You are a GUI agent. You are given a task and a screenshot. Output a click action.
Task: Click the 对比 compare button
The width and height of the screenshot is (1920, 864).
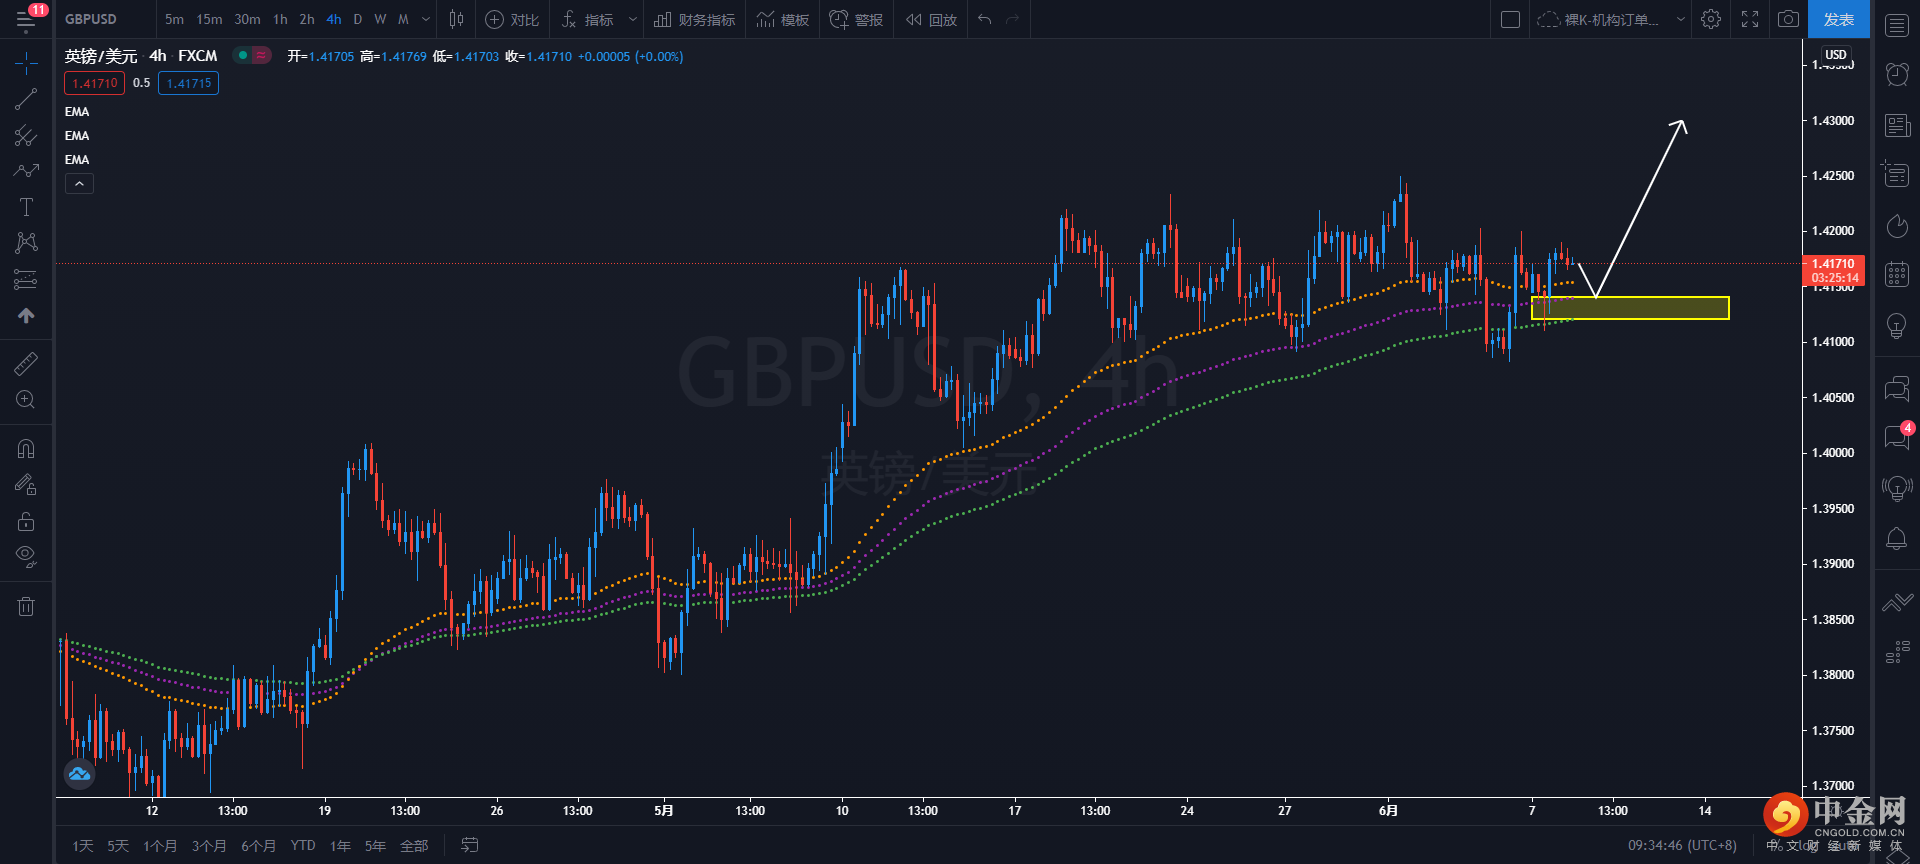click(x=512, y=19)
